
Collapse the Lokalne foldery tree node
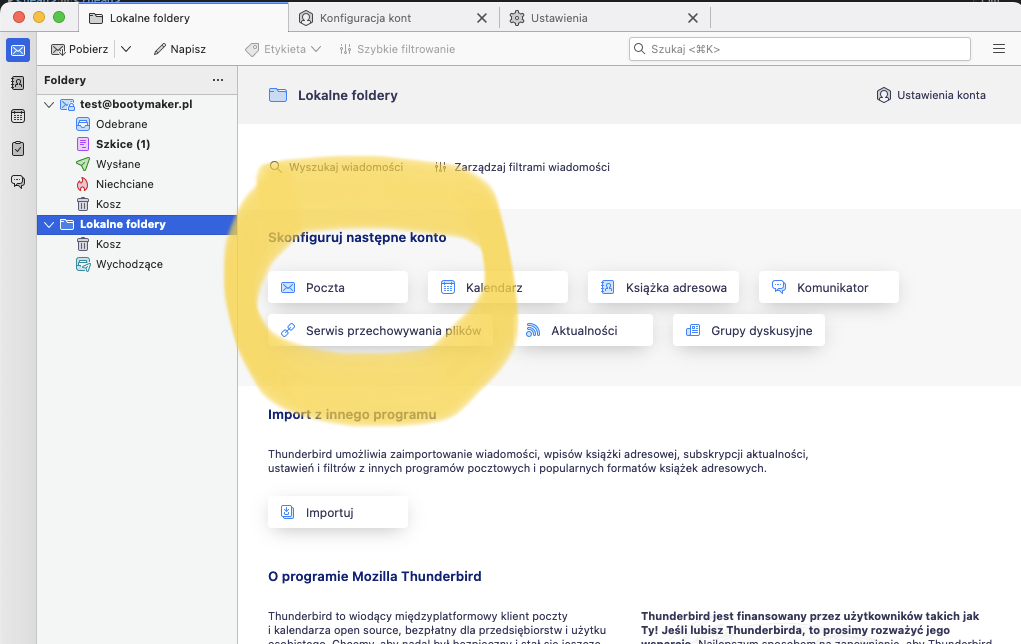click(x=49, y=224)
